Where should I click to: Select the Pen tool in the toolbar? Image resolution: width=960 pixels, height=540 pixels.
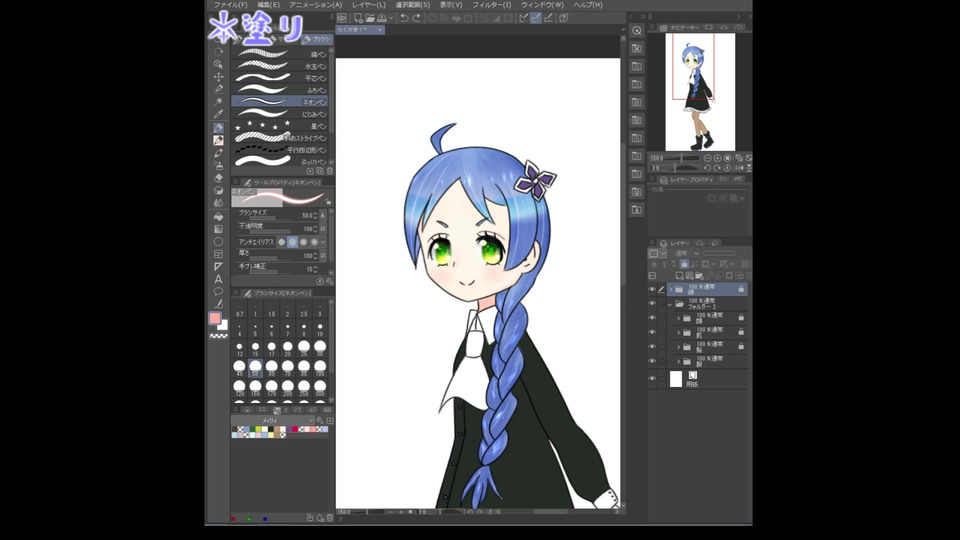coord(218,127)
